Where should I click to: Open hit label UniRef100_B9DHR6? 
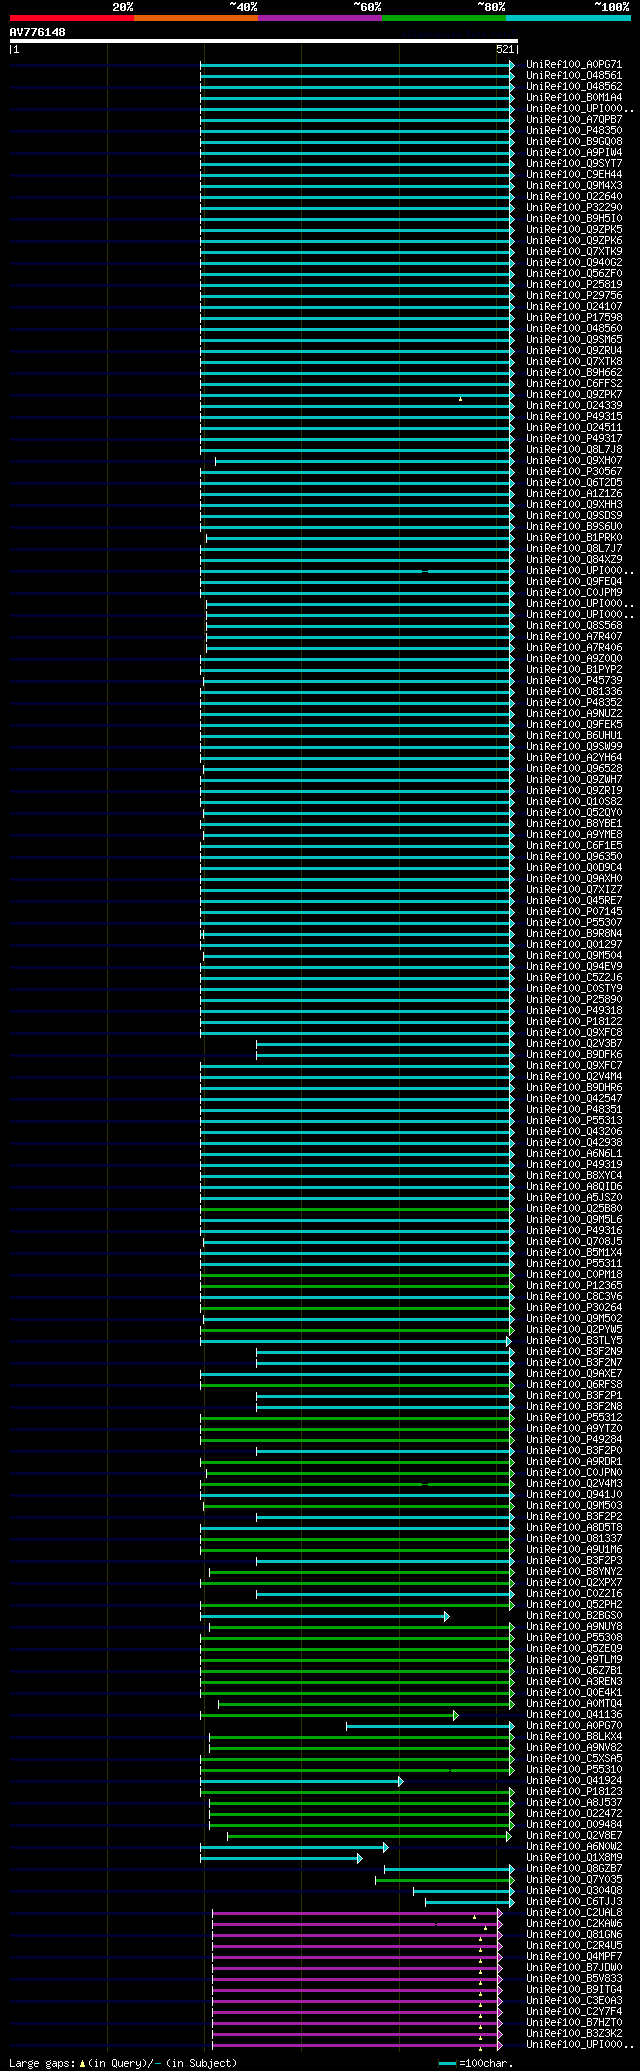(574, 1087)
